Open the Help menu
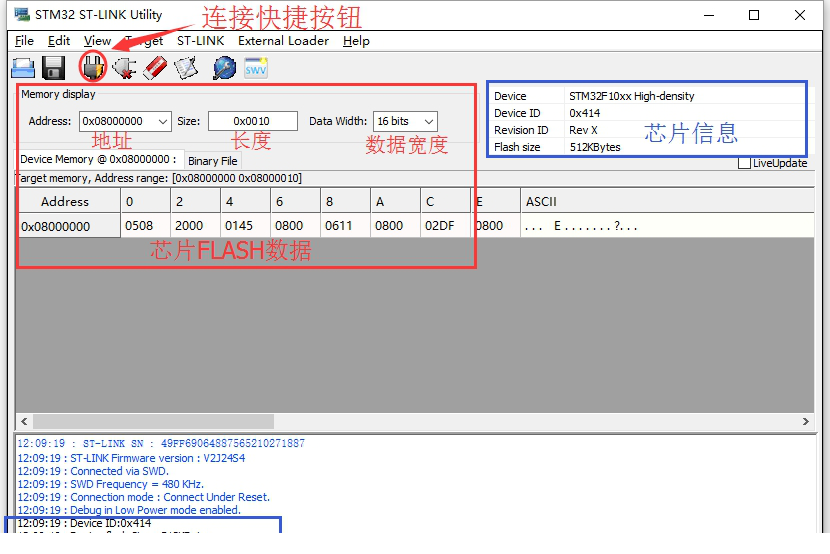 tap(356, 41)
